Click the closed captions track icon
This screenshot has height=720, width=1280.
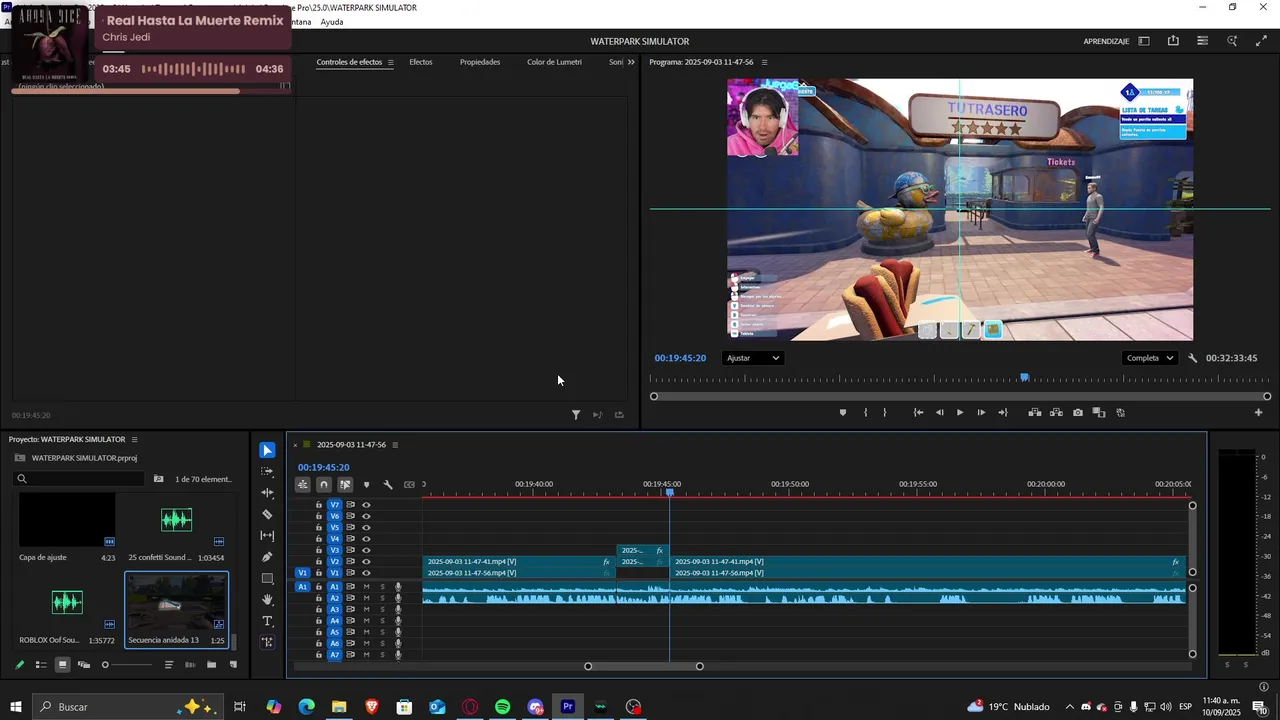[x=409, y=485]
